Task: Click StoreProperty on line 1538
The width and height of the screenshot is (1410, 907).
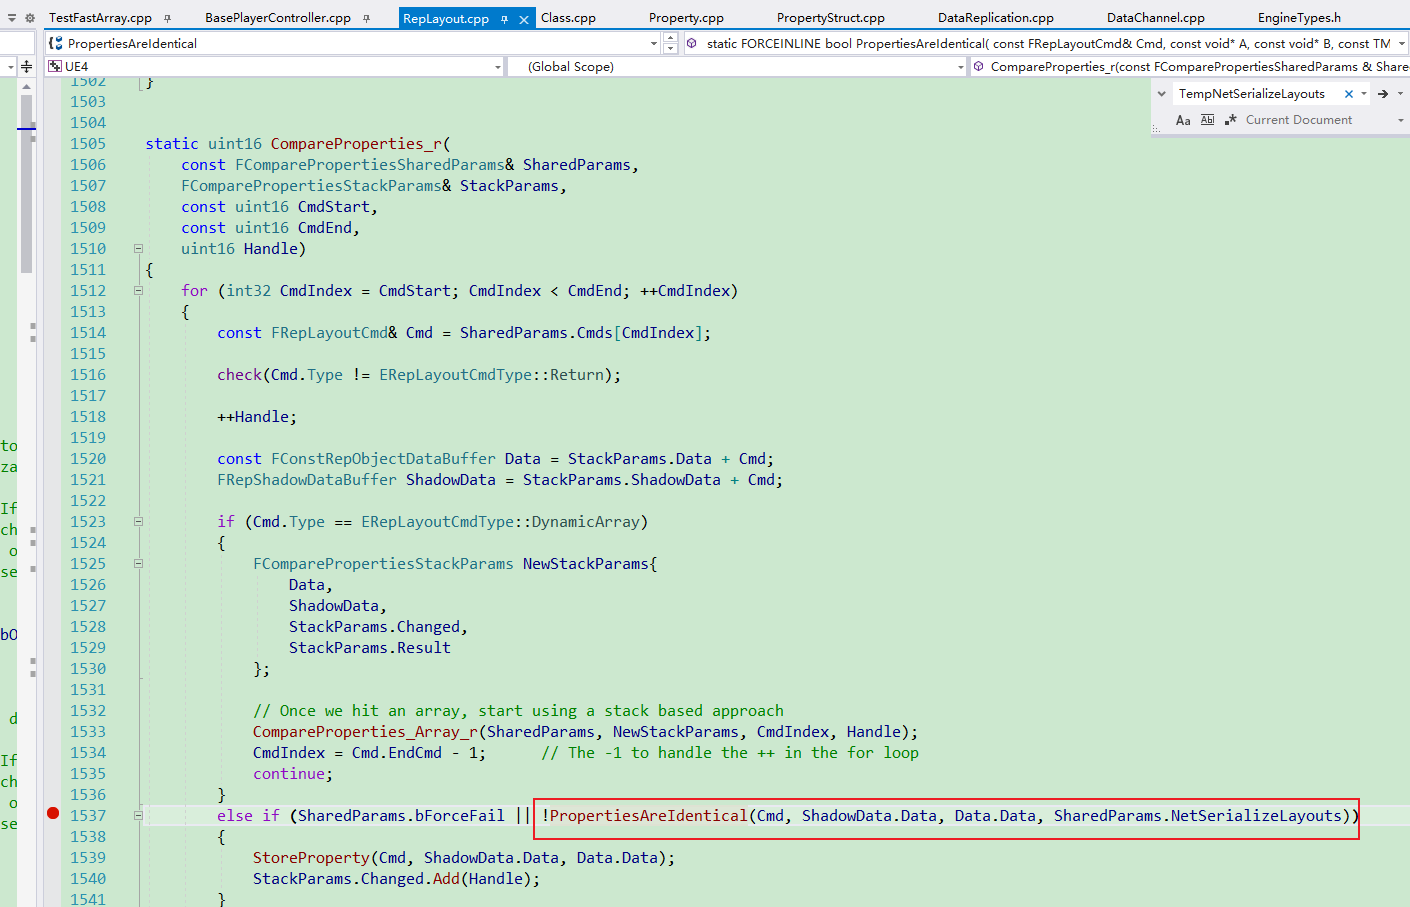Action: pos(311,858)
